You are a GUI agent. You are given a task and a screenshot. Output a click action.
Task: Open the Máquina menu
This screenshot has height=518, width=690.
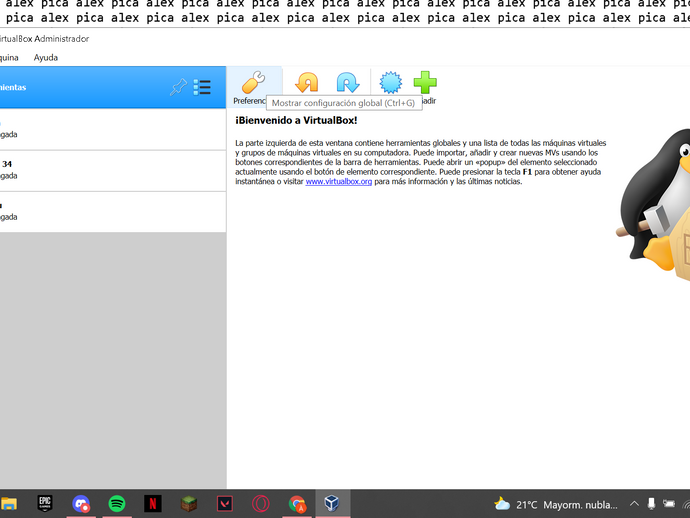tap(9, 58)
